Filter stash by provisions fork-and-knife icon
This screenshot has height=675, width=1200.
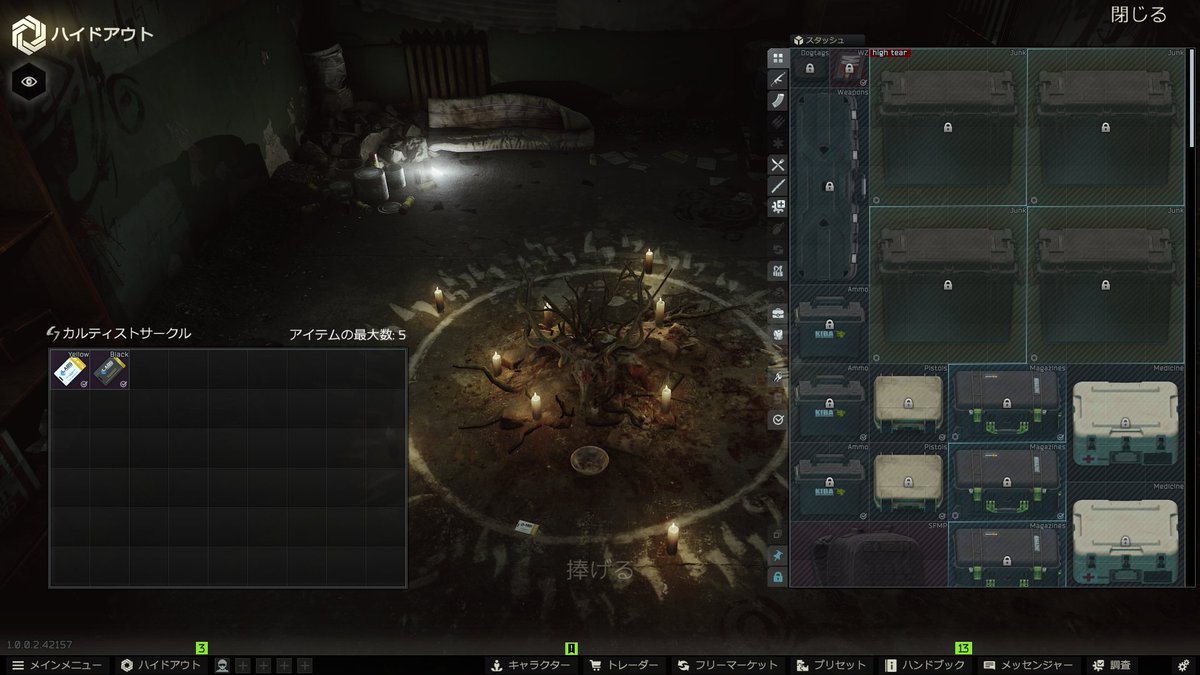click(x=777, y=164)
